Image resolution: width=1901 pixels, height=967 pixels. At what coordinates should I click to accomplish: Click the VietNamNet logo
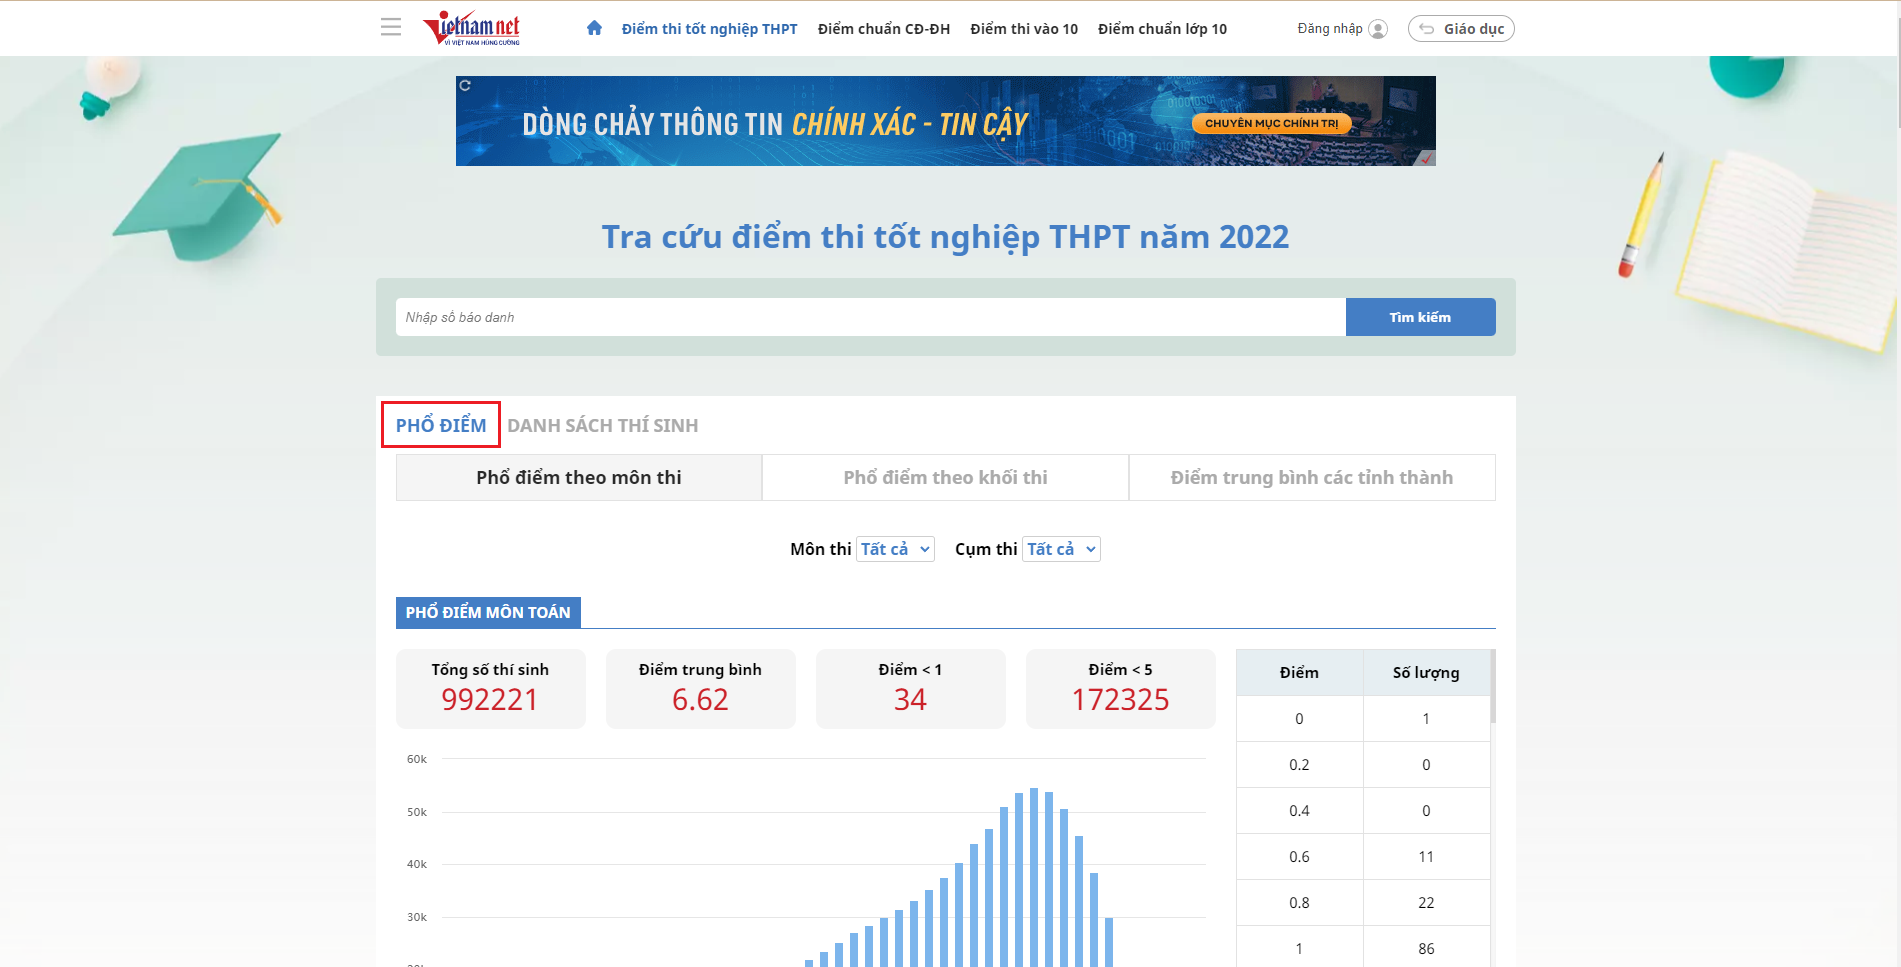click(x=471, y=28)
